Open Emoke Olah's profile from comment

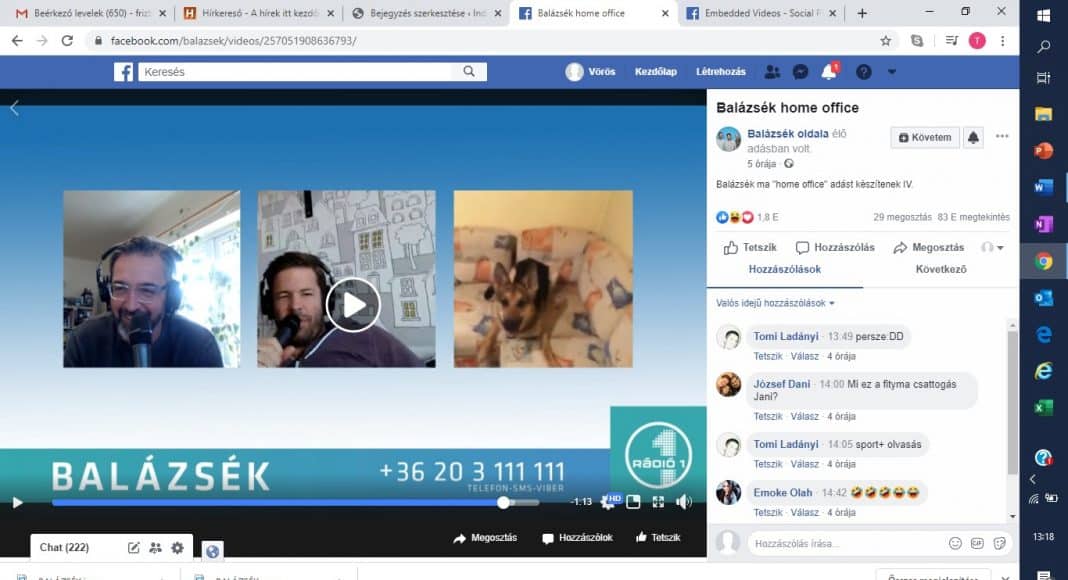(783, 492)
